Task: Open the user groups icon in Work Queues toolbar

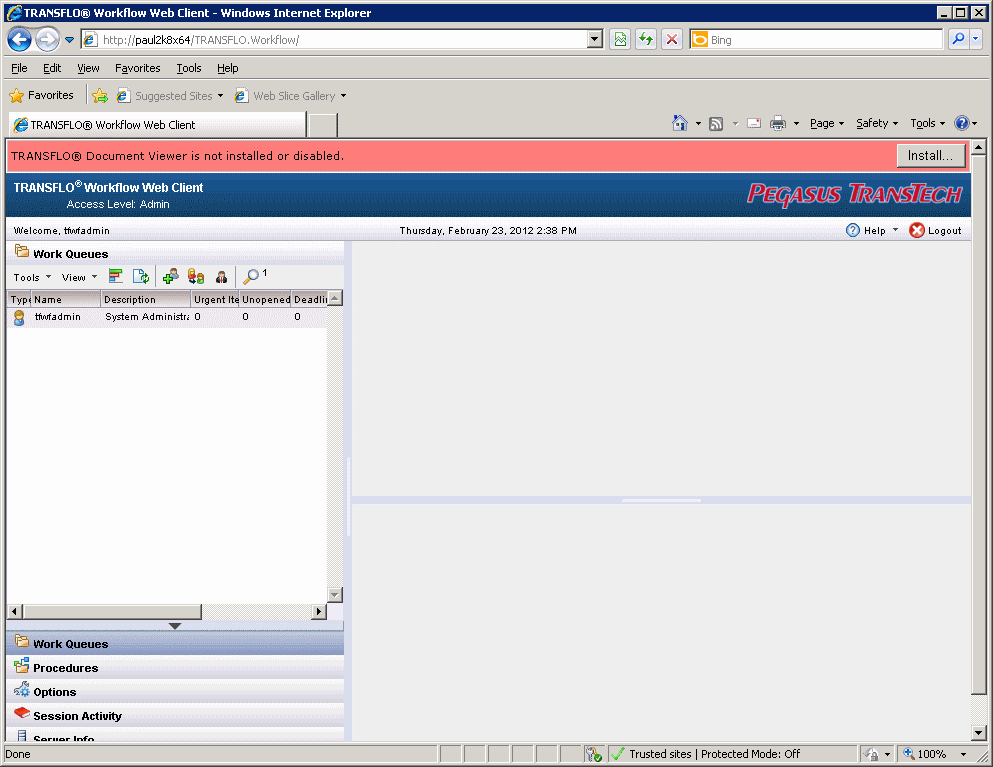Action: [x=195, y=276]
